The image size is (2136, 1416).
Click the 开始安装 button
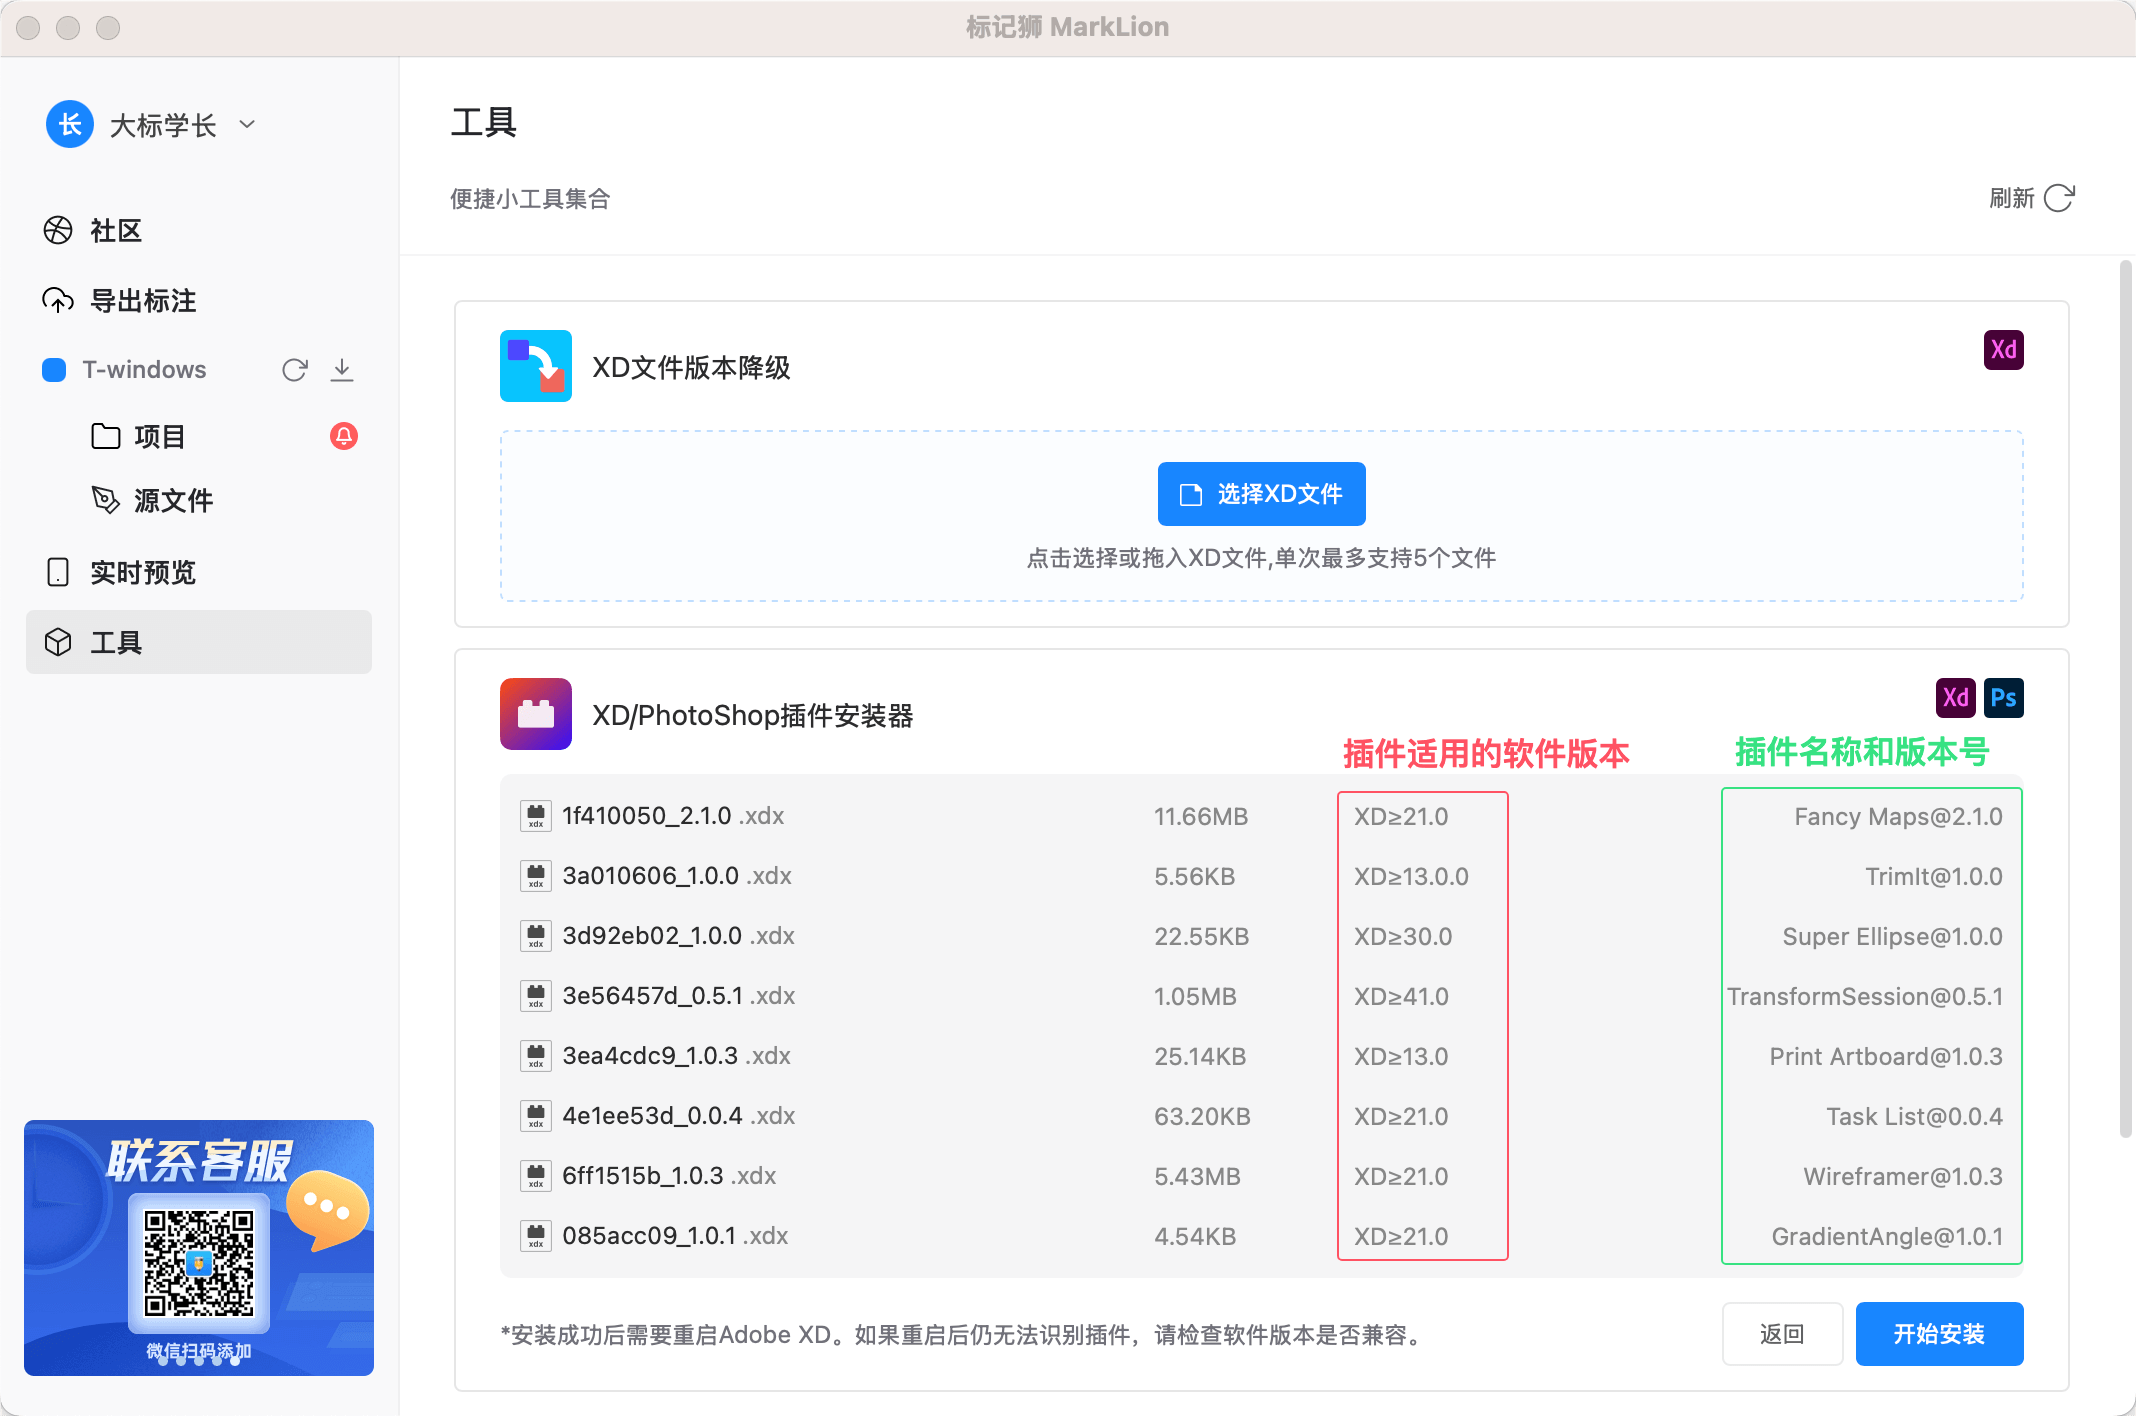[x=1938, y=1333]
